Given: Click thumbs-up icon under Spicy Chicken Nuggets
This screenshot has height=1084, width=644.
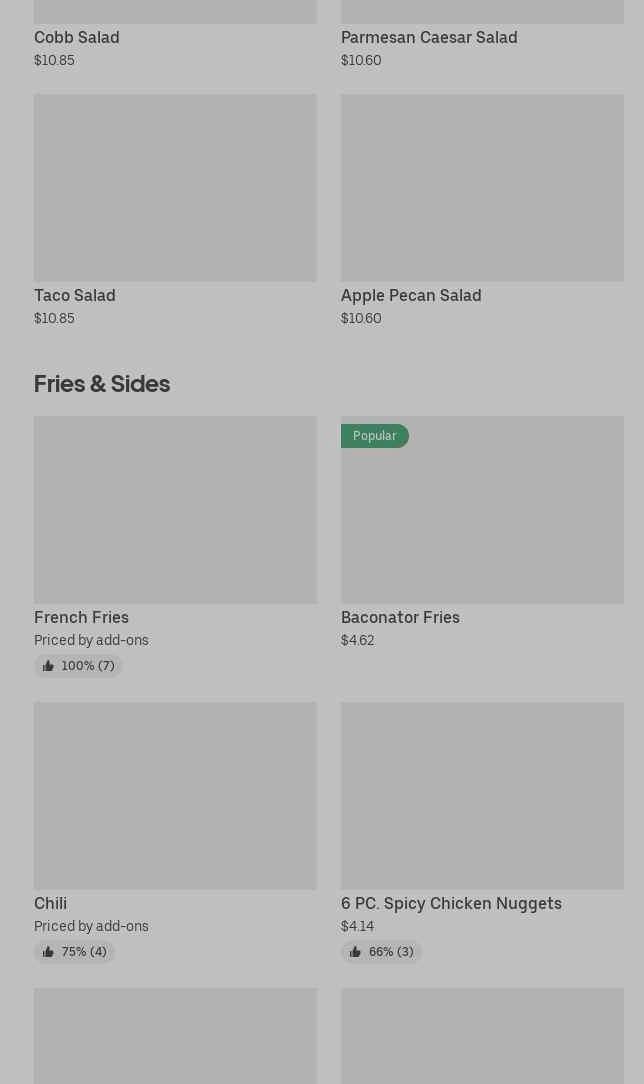Looking at the screenshot, I should (x=355, y=952).
